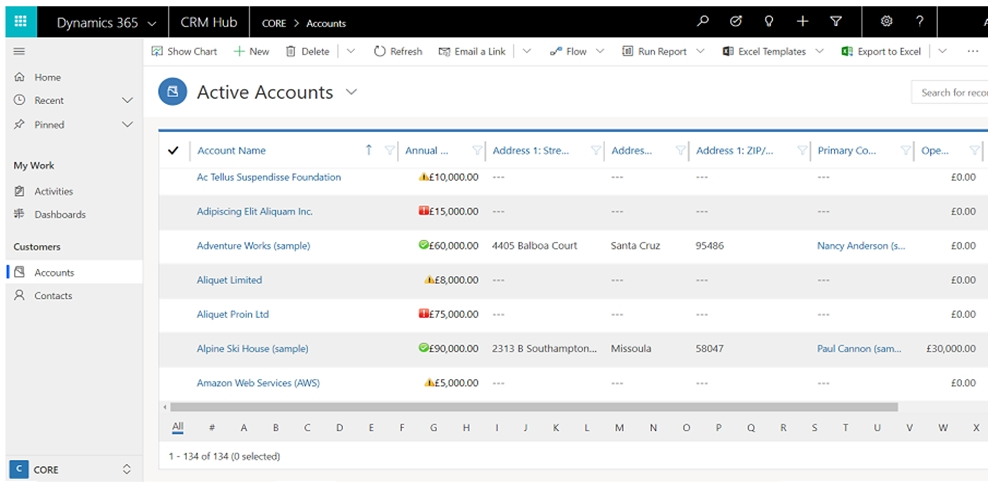The width and height of the screenshot is (988, 482).
Task: Click Export to Excel command
Action: 882,52
